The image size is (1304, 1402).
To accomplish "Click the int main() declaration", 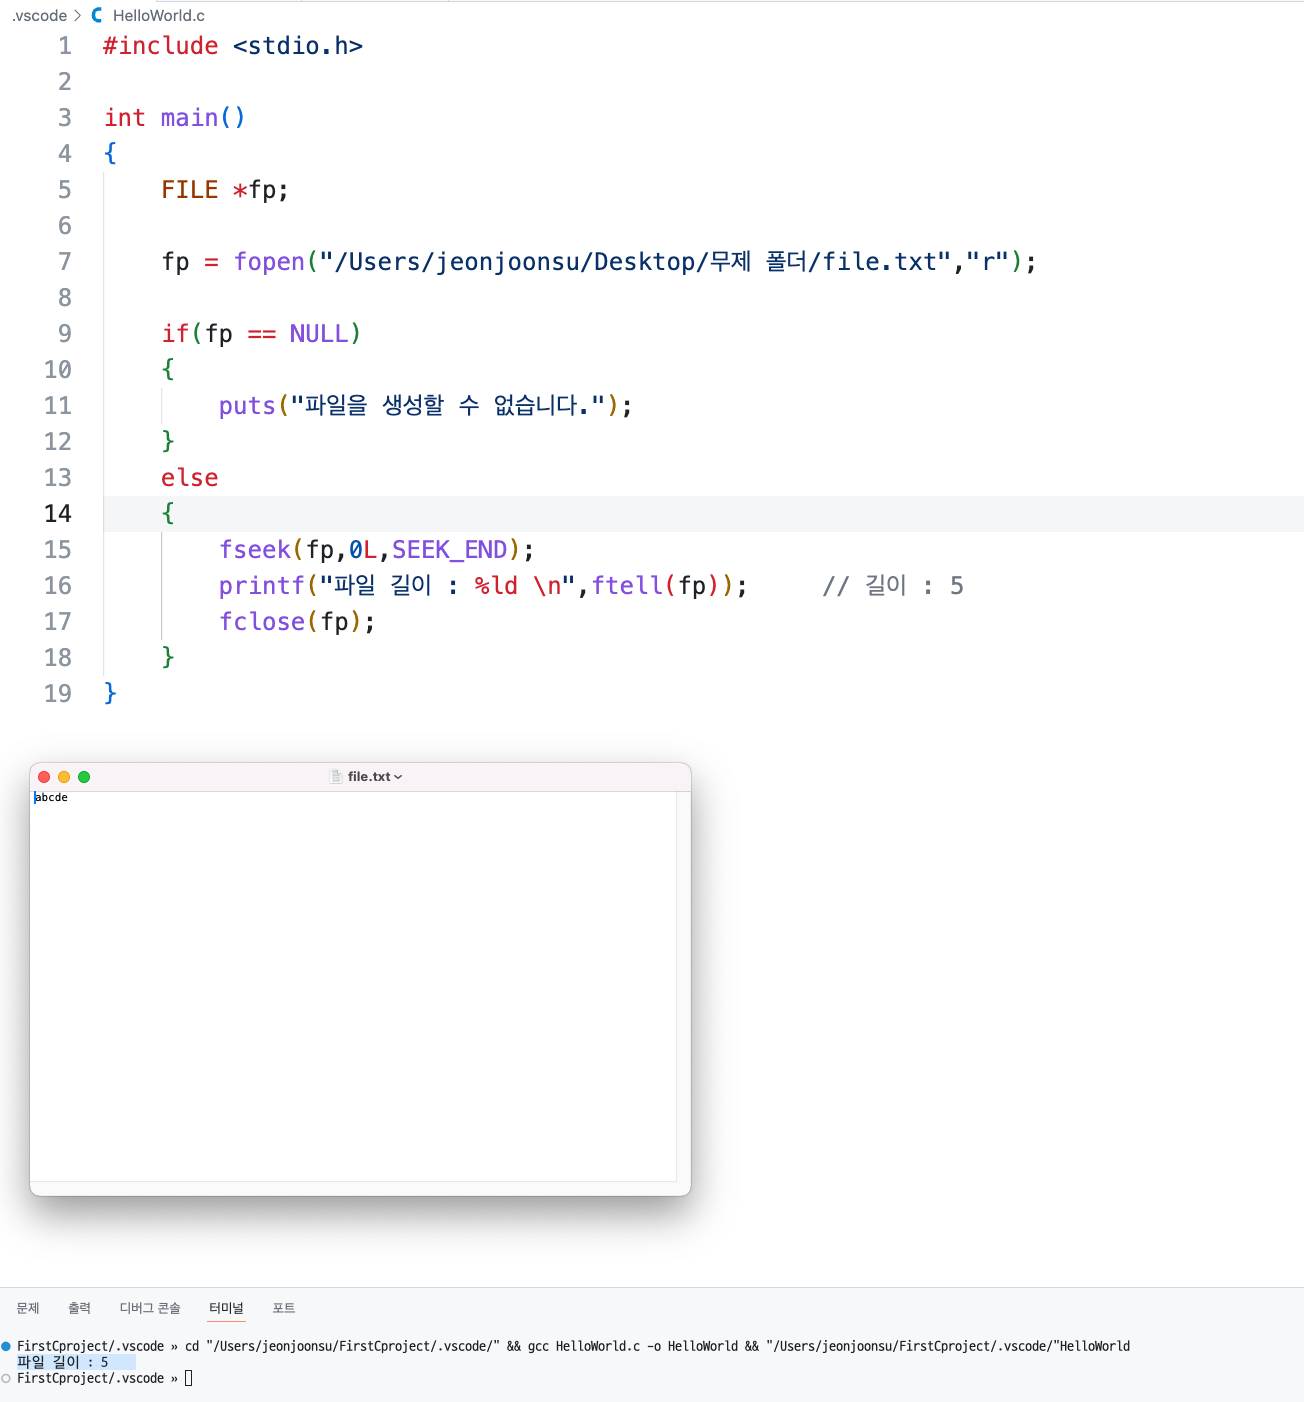I will click(175, 118).
